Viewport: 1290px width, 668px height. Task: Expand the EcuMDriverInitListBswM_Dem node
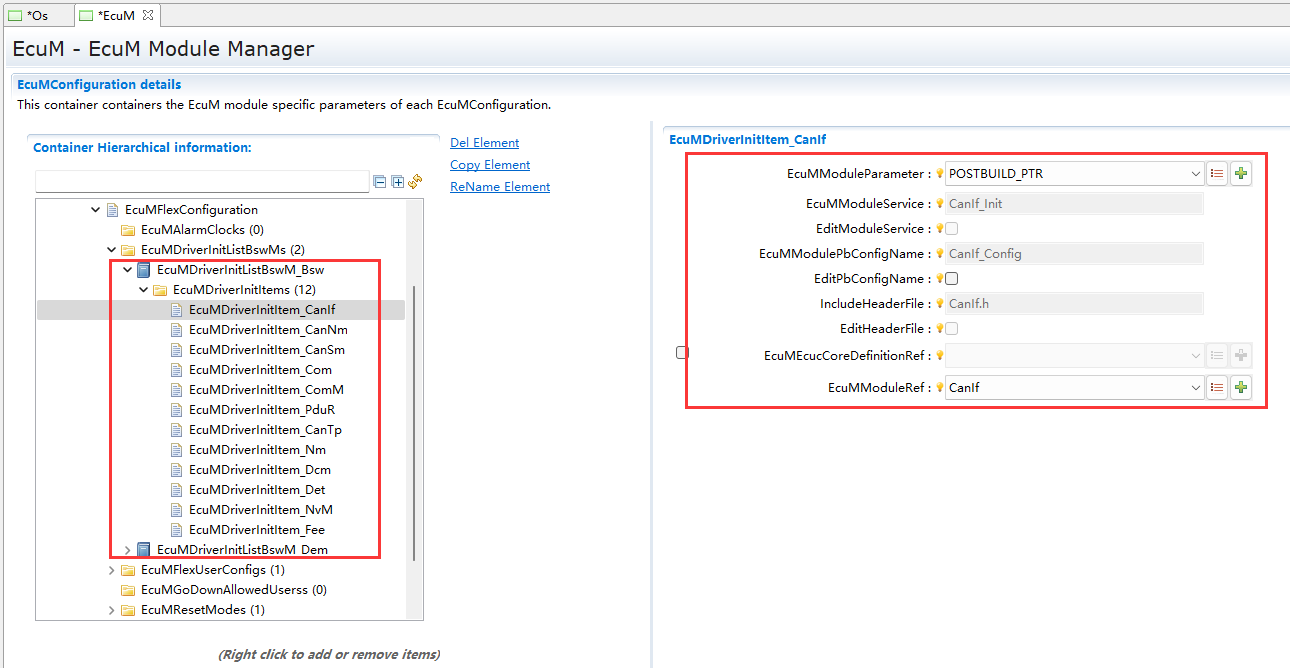tap(127, 550)
